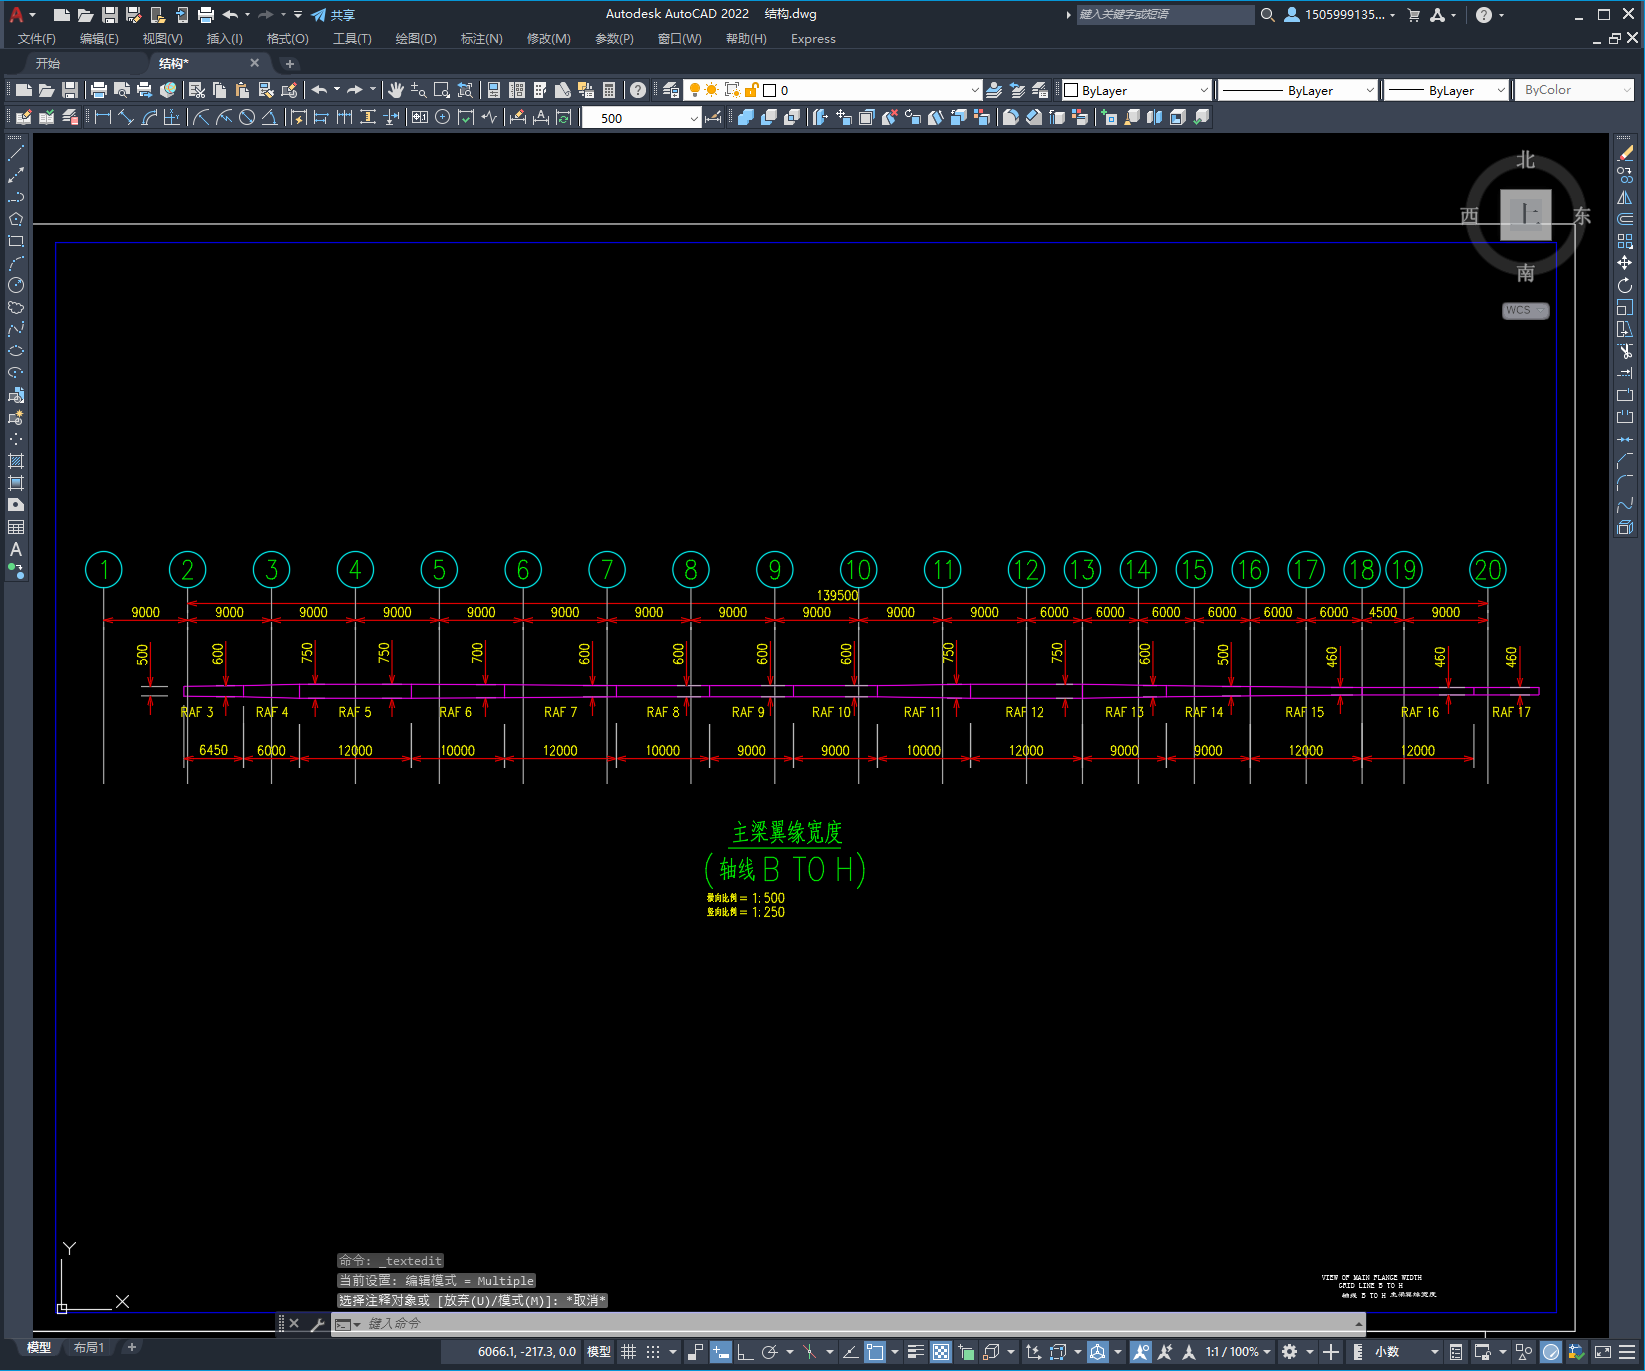Select the Rotate tool in modify toolbar
This screenshot has height=1371, width=1645.
point(1625,285)
